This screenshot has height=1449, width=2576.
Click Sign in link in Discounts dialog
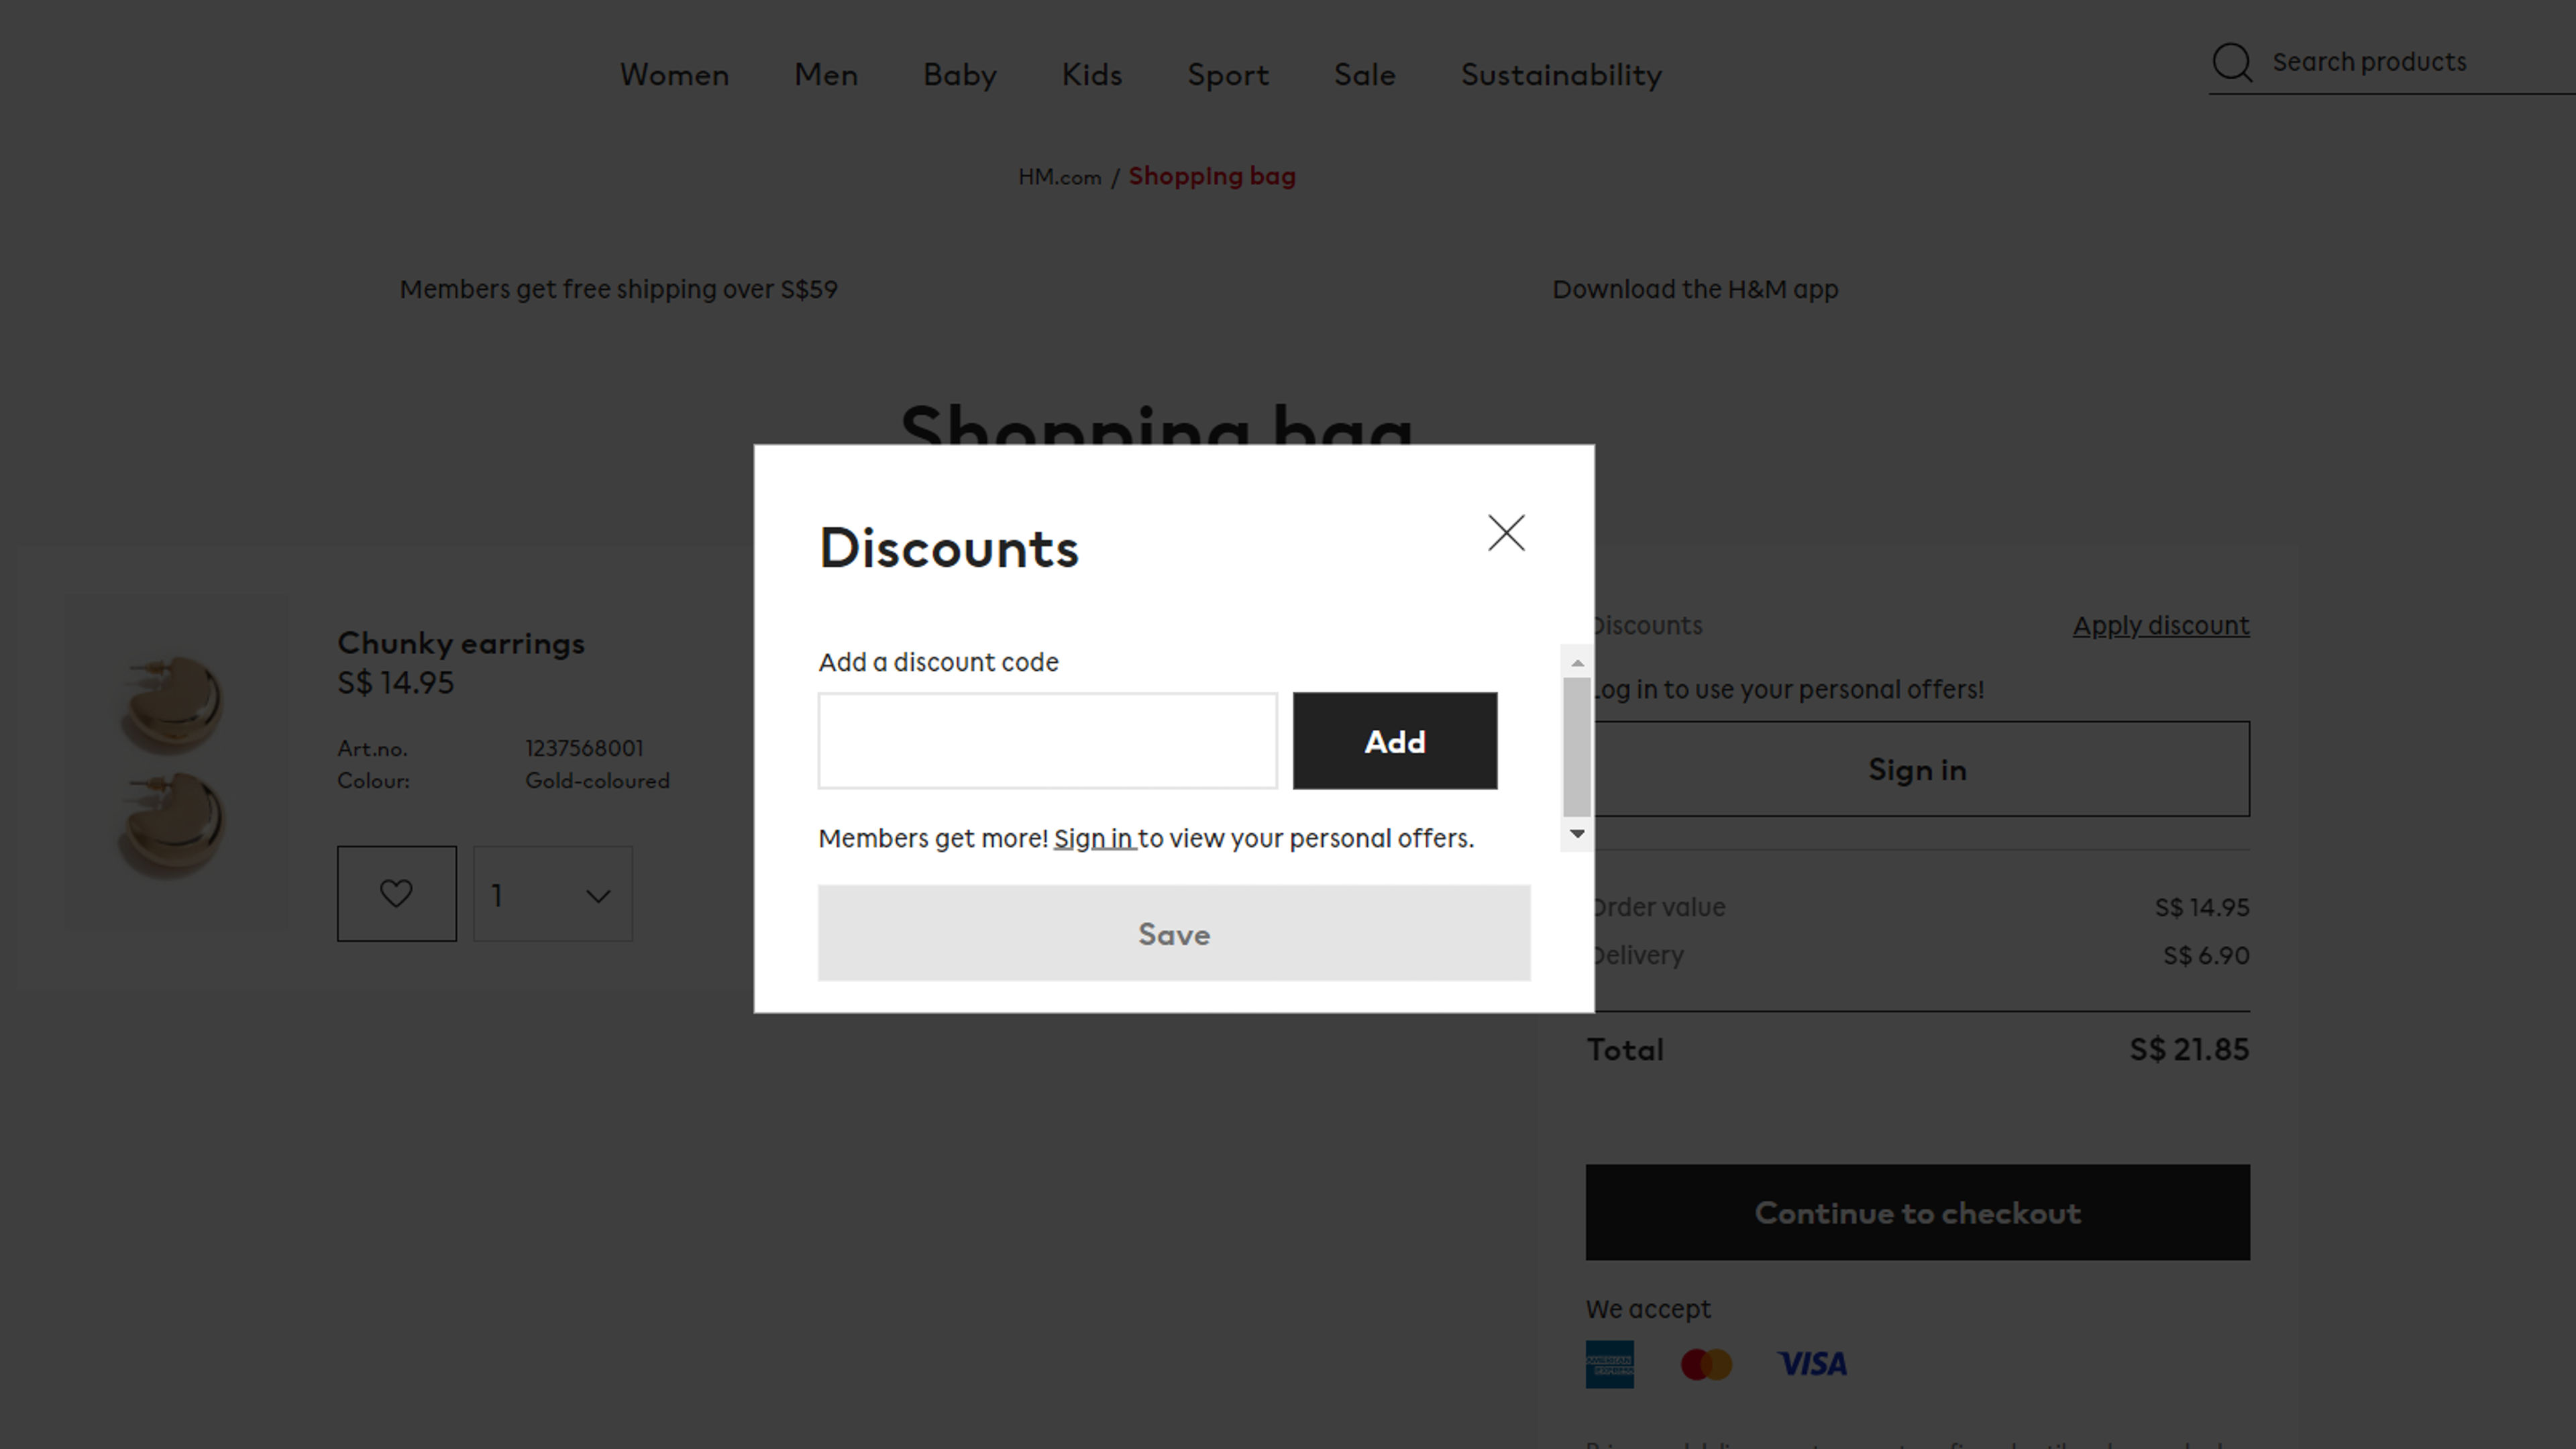coord(1093,838)
